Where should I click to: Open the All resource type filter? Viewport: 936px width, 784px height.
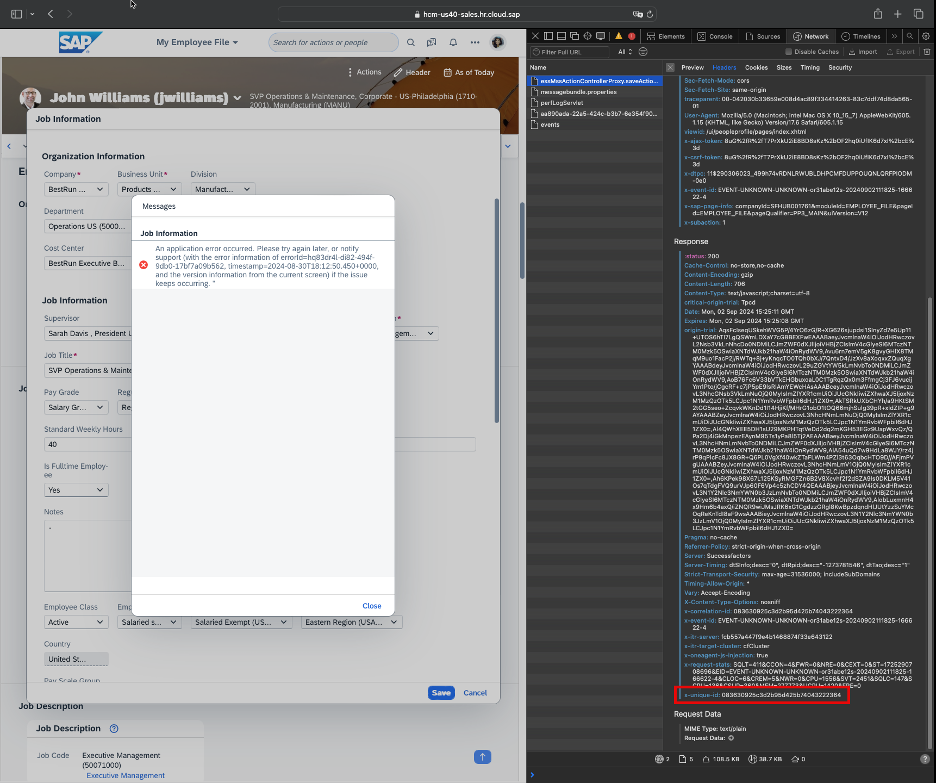pyautogui.click(x=624, y=52)
